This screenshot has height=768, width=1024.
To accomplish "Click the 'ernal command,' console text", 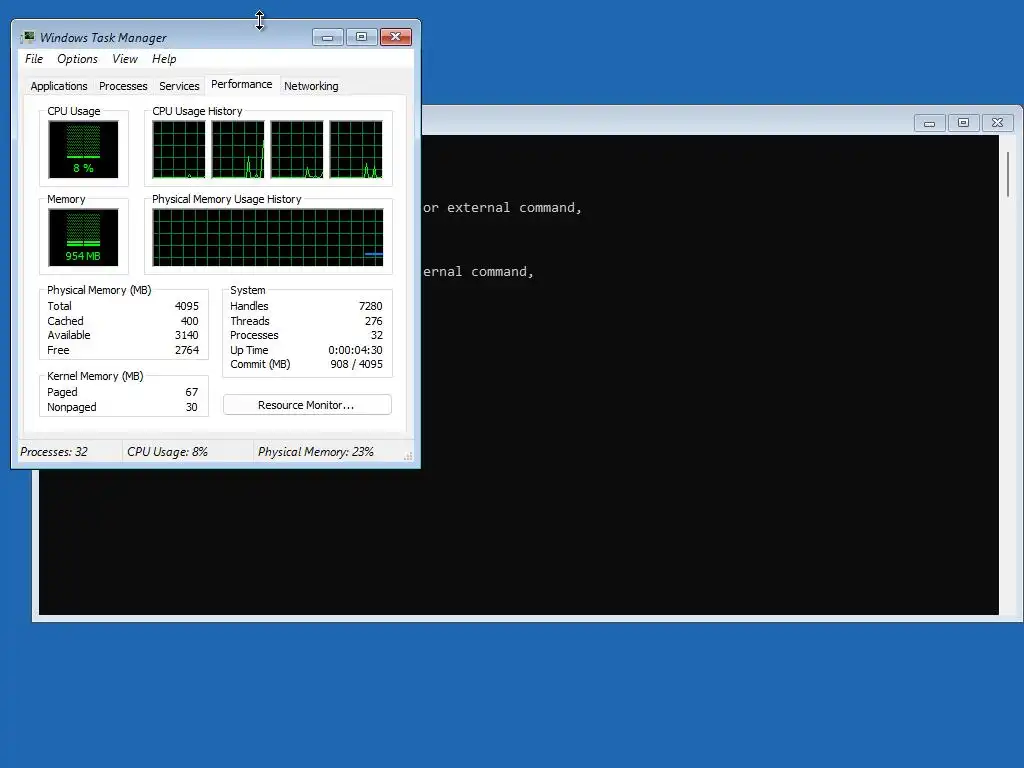I will coord(478,272).
